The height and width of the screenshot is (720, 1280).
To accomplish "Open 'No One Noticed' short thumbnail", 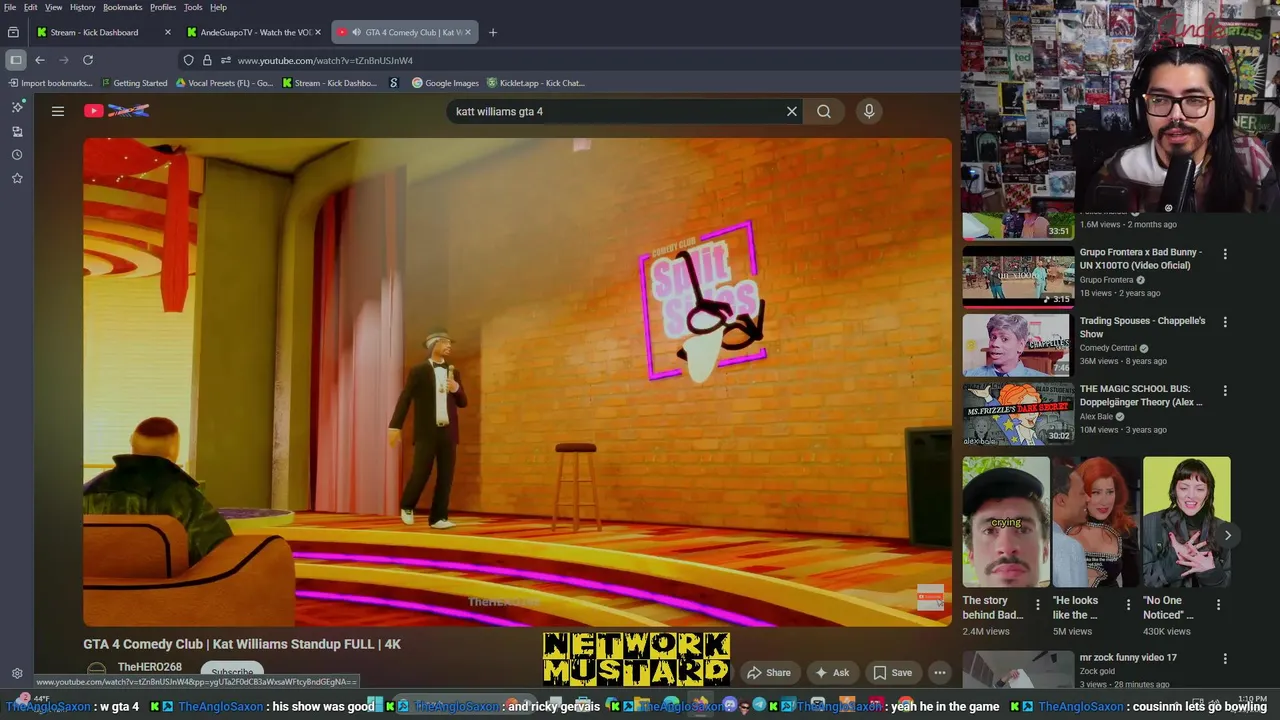I will click(x=1187, y=522).
